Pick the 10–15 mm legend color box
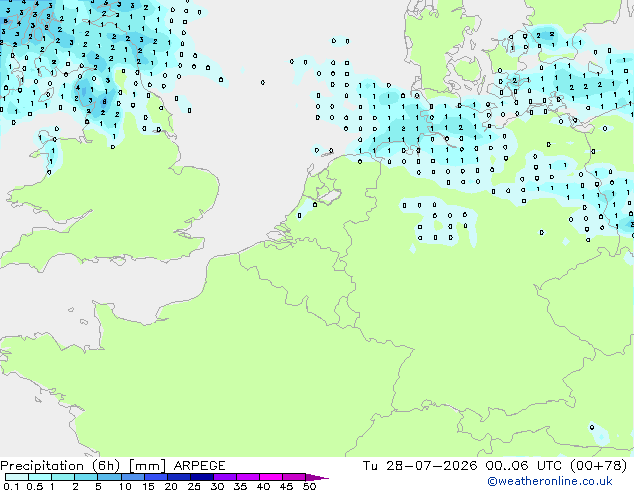The height and width of the screenshot is (490, 634). [x=132, y=477]
